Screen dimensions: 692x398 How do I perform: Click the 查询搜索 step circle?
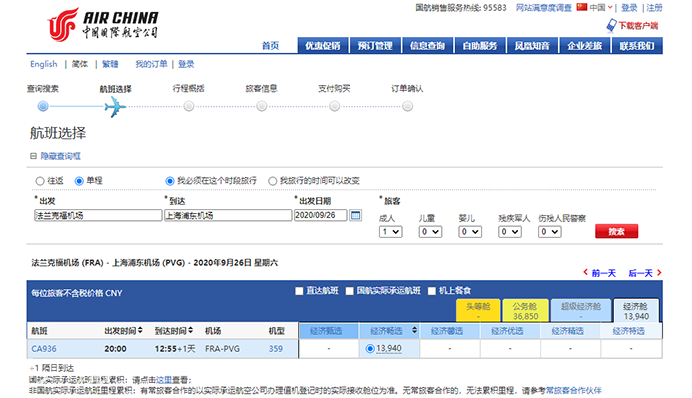pos(43,106)
